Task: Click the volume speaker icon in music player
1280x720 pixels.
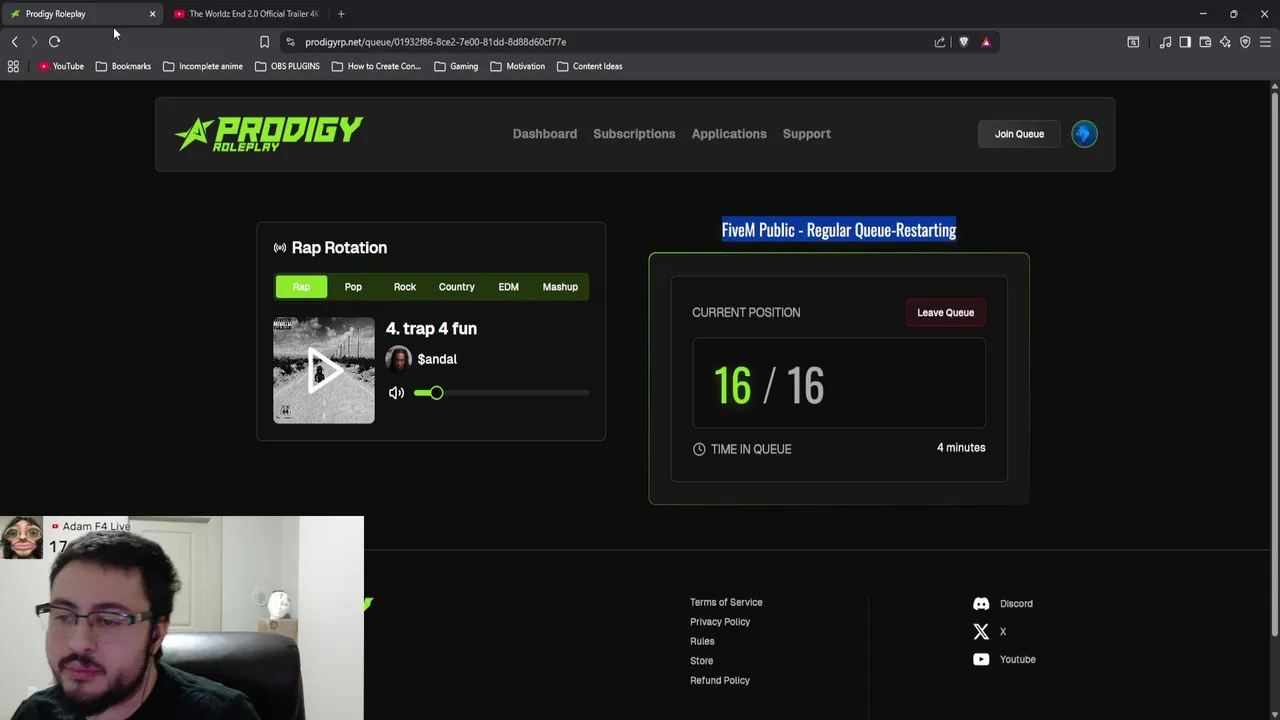Action: [x=396, y=393]
